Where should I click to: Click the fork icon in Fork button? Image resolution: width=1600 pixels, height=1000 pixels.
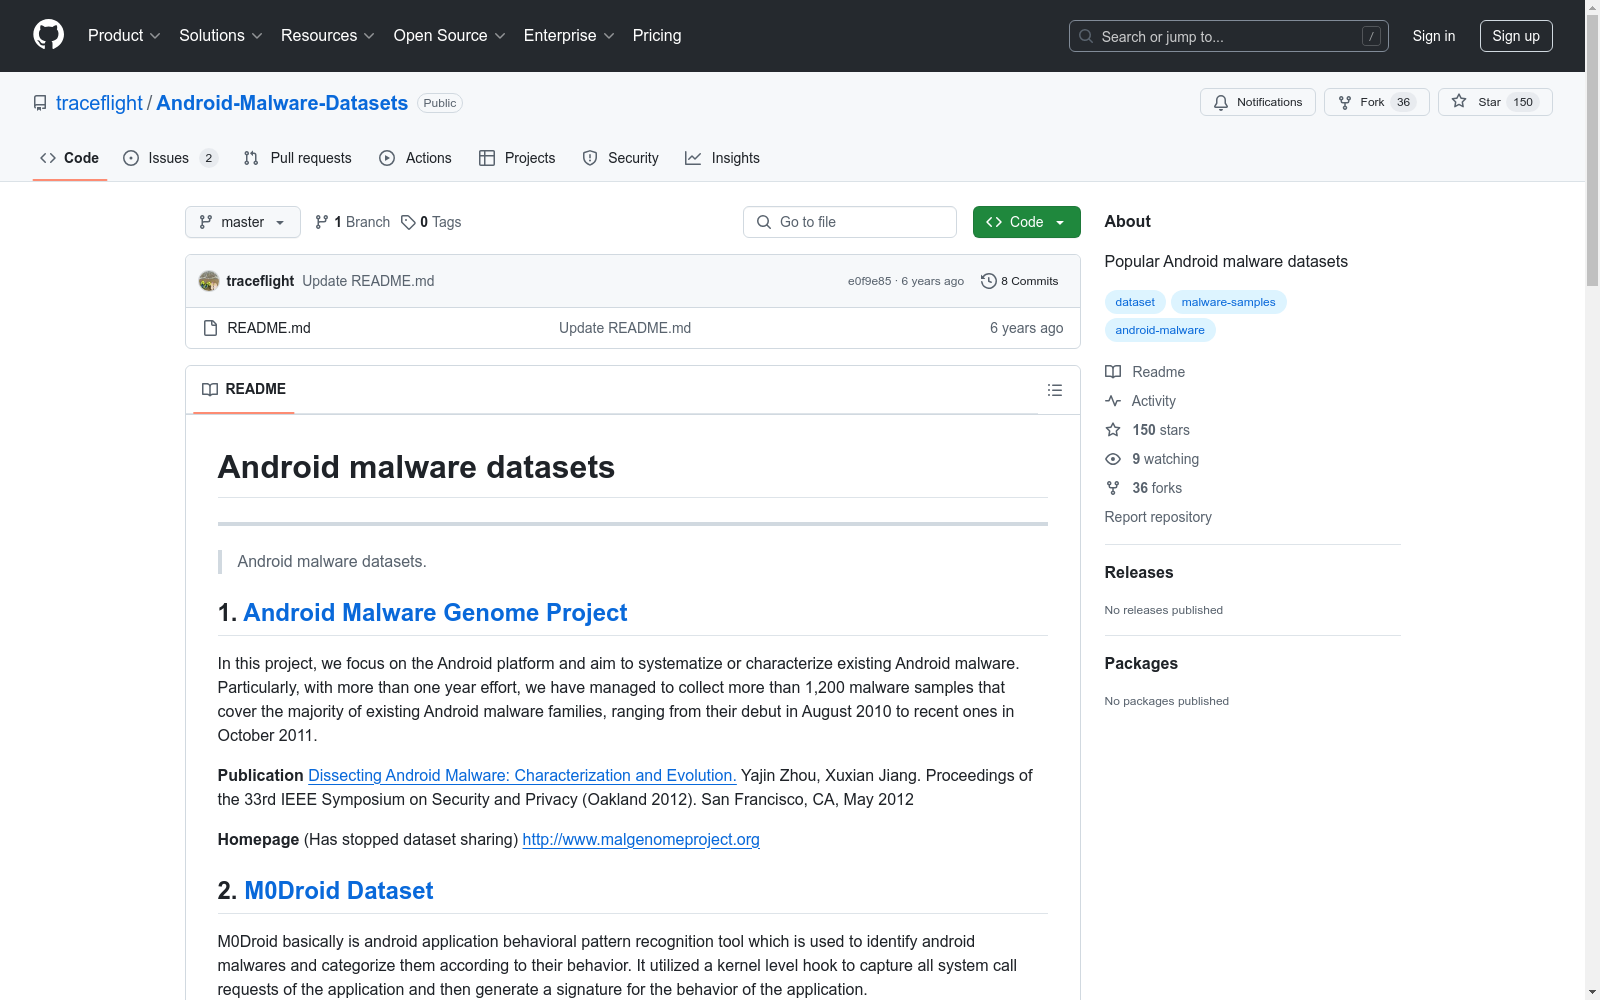click(1345, 102)
